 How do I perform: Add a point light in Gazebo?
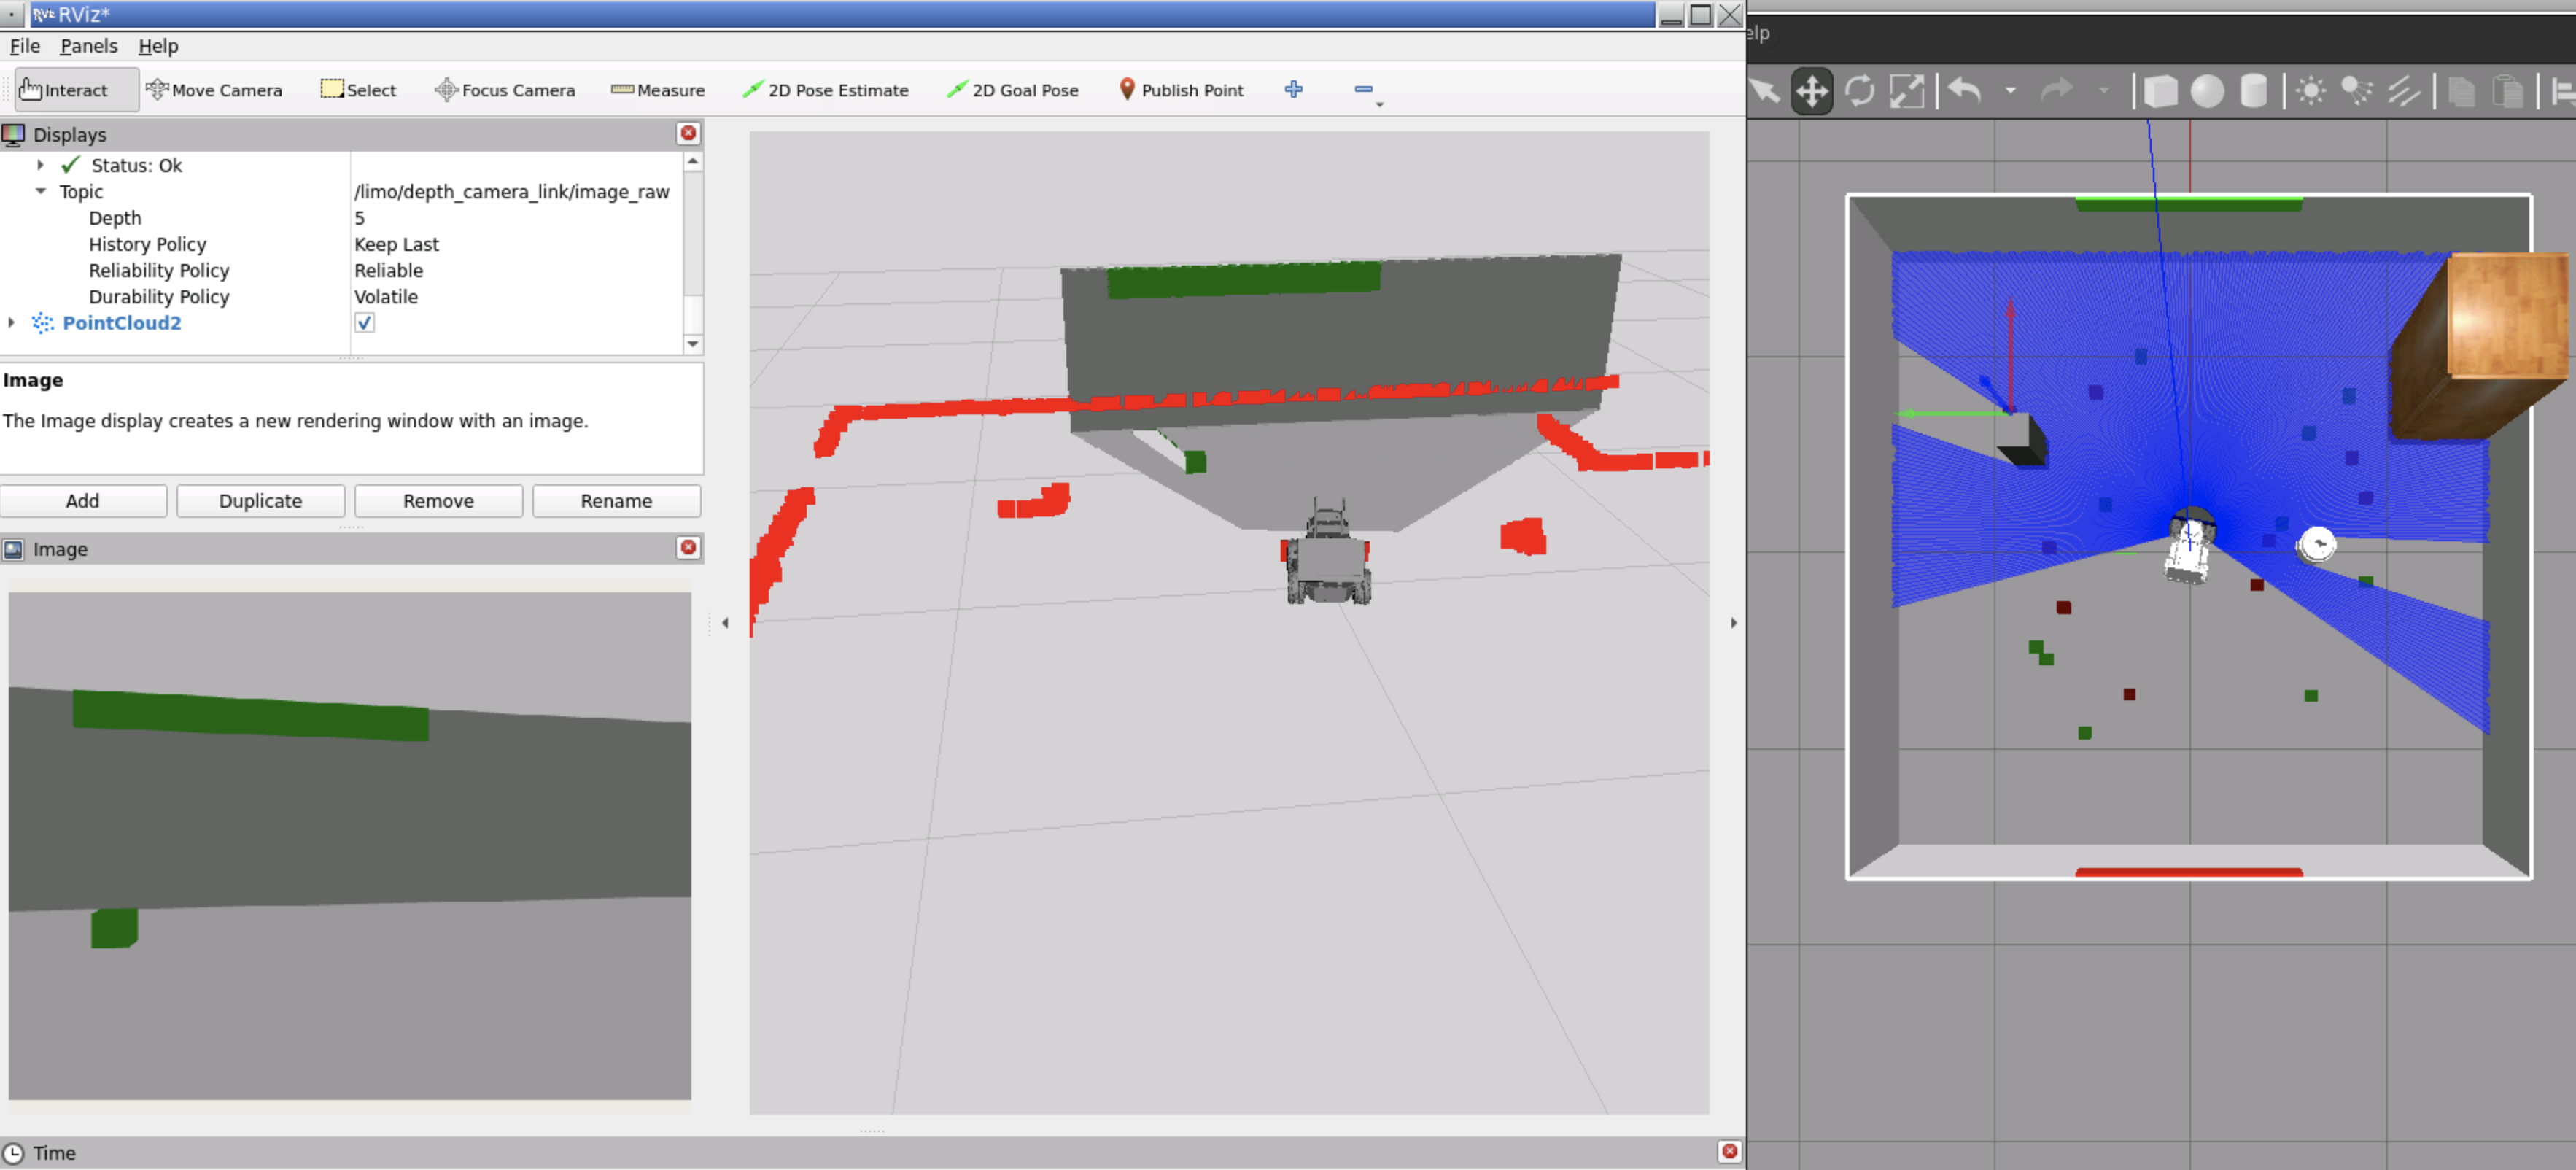(2310, 91)
